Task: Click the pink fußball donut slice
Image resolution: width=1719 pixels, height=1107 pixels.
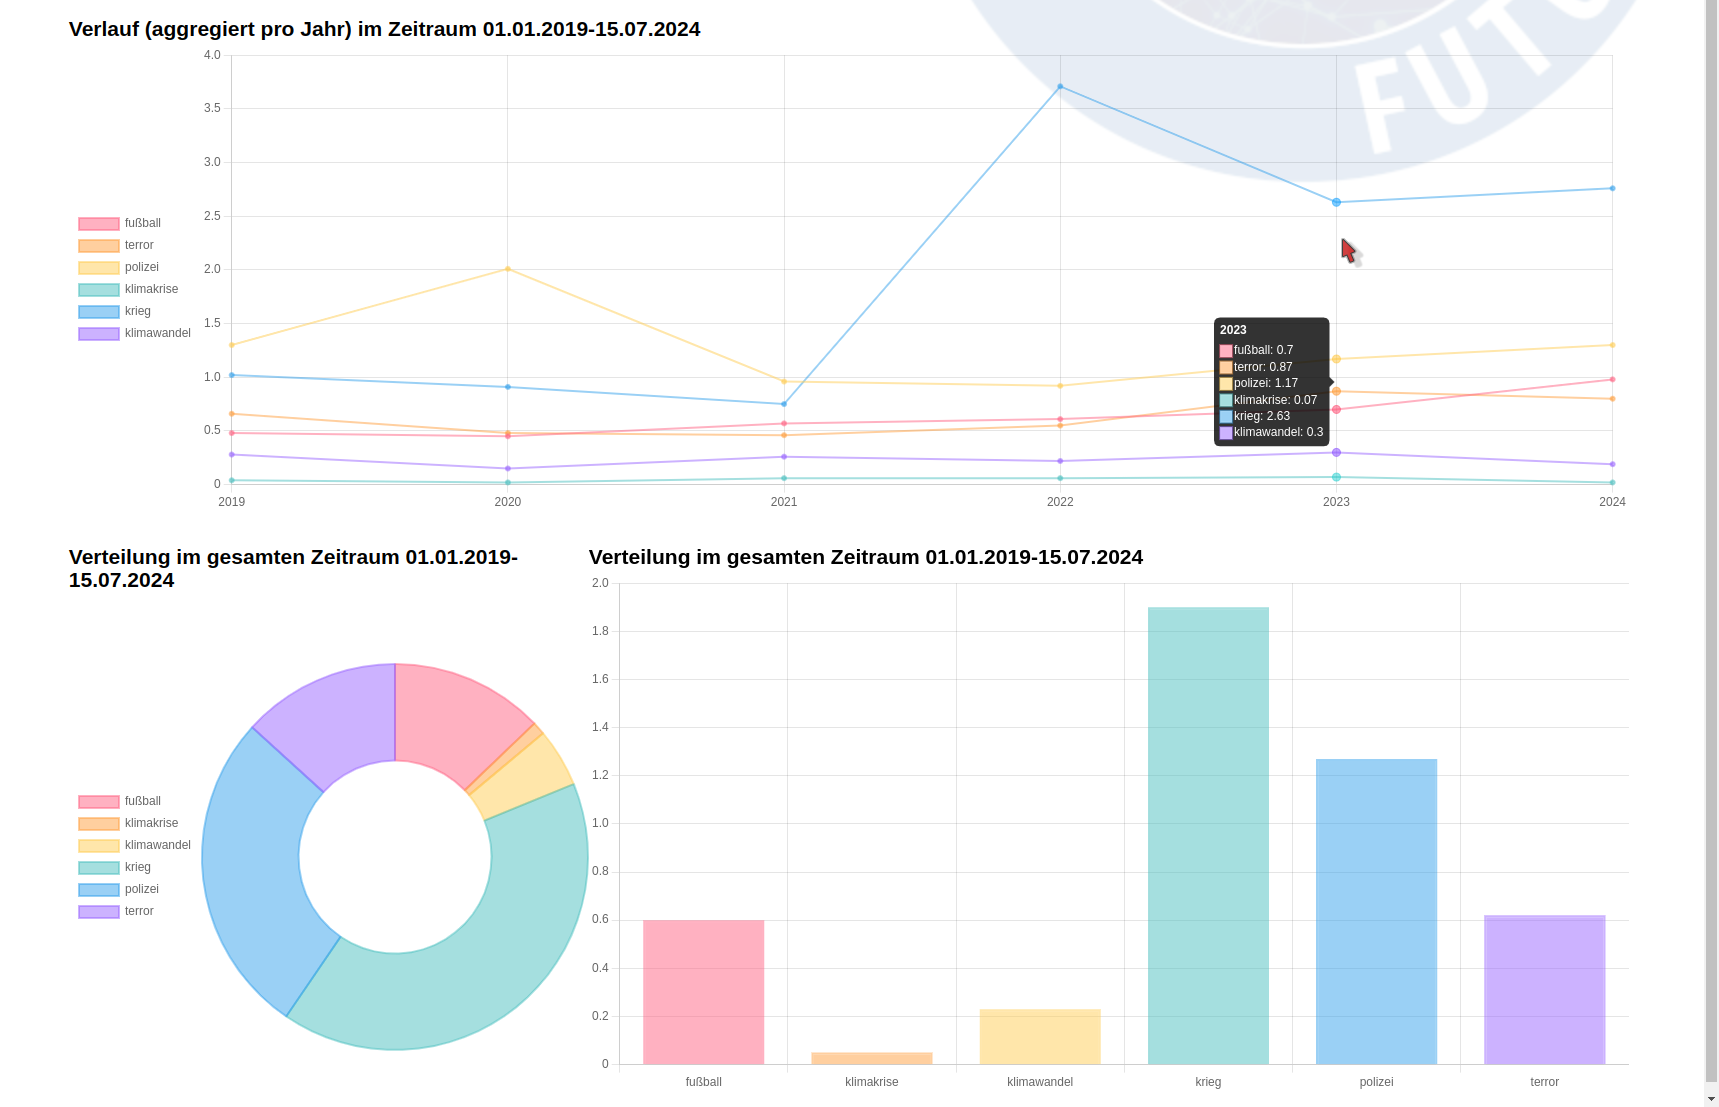Action: [450, 720]
